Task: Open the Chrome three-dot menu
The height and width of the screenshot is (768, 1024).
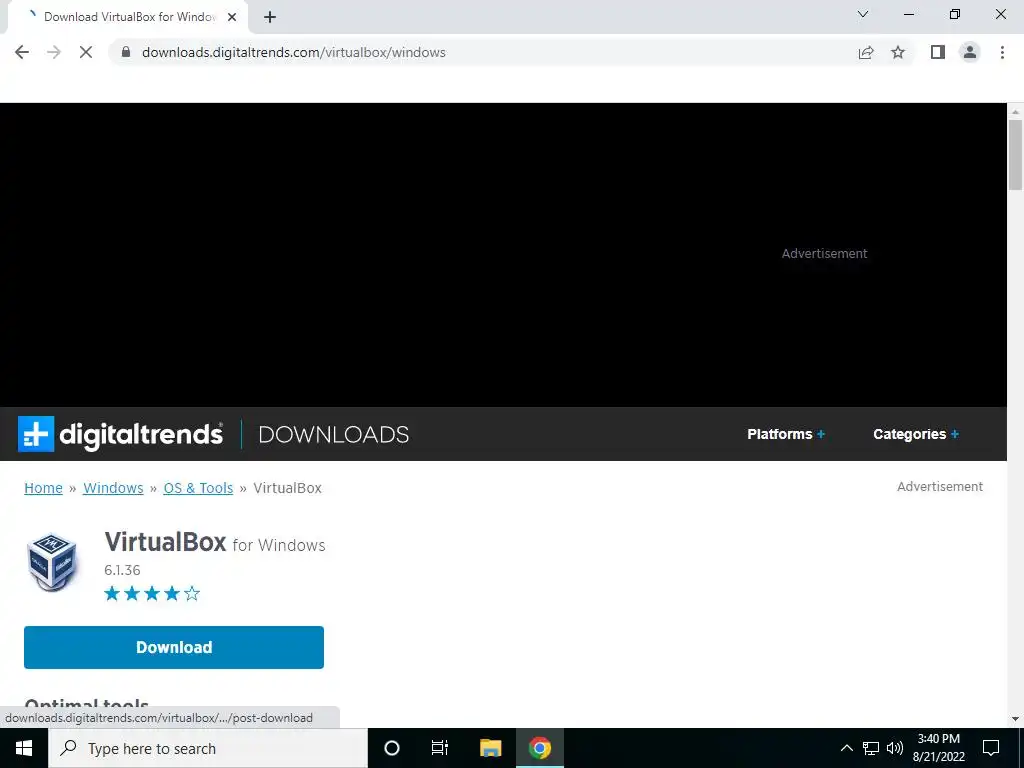Action: click(1002, 52)
